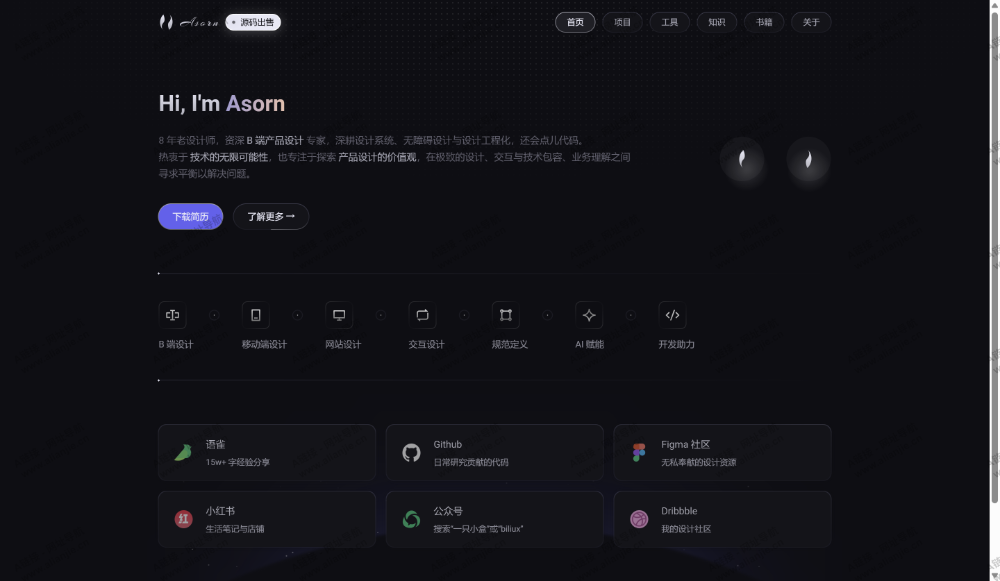Image resolution: width=1000 pixels, height=581 pixels.
Task: Open the 小红书 card
Action: tap(267, 519)
